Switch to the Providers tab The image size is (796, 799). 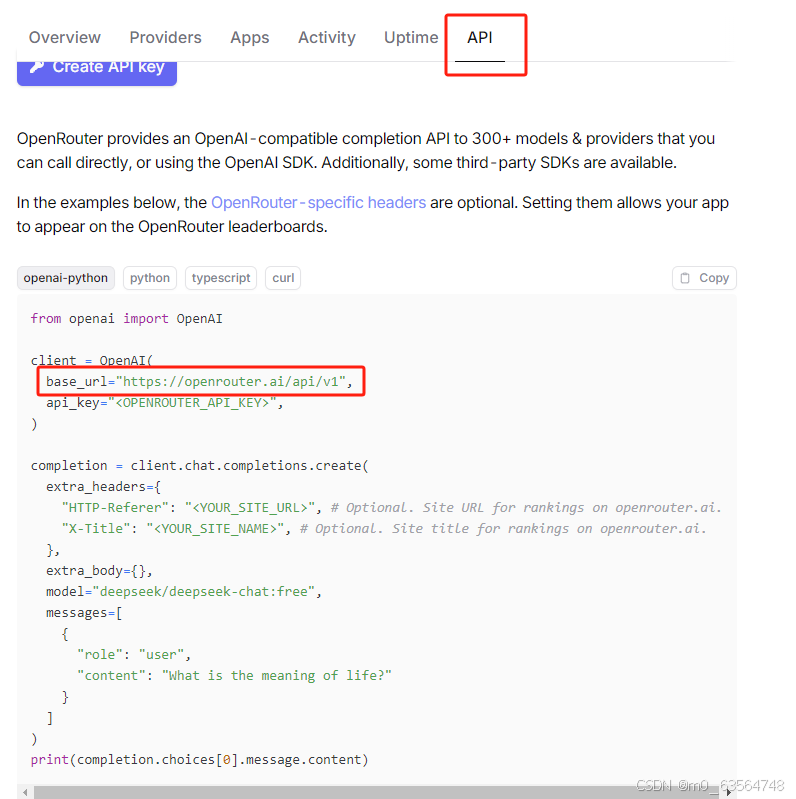165,37
